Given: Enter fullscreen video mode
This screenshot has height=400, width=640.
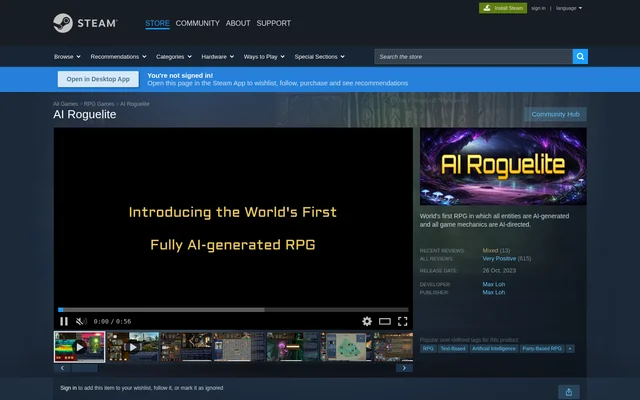Looking at the screenshot, I should 402,321.
